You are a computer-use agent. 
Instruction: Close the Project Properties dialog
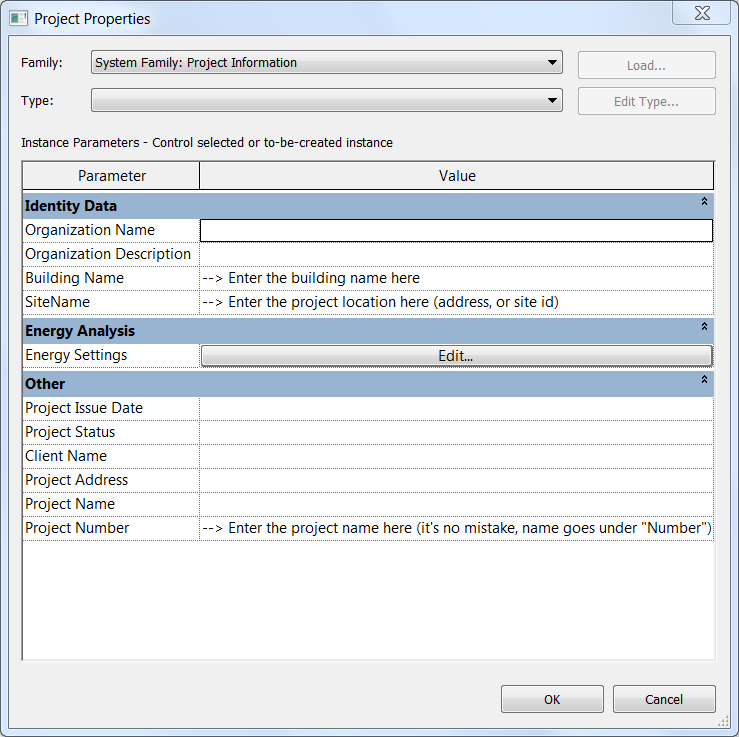[702, 13]
